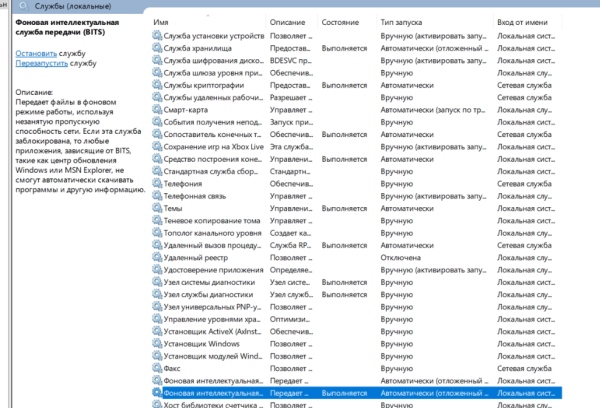Click the Отключена startup type cell
This screenshot has width=600, height=408.
400,258
